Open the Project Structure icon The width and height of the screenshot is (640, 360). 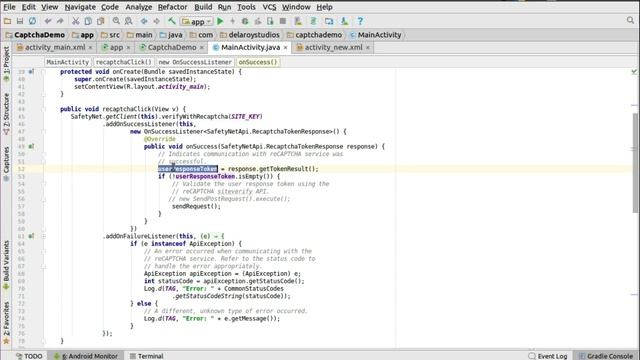329,21
